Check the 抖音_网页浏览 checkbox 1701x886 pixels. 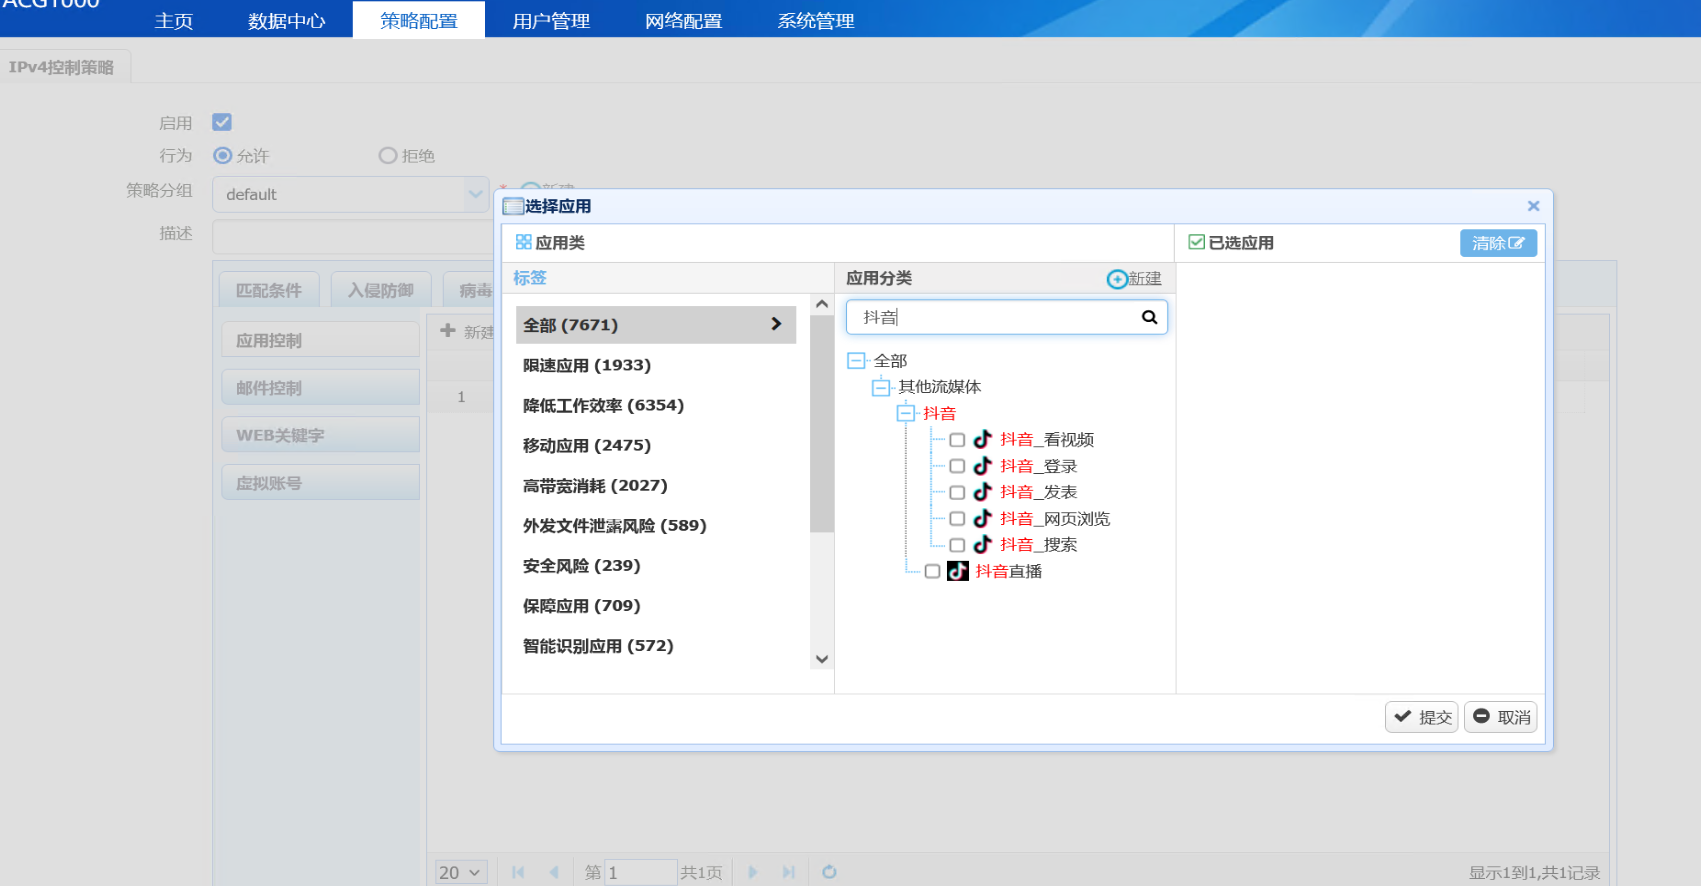(x=957, y=518)
